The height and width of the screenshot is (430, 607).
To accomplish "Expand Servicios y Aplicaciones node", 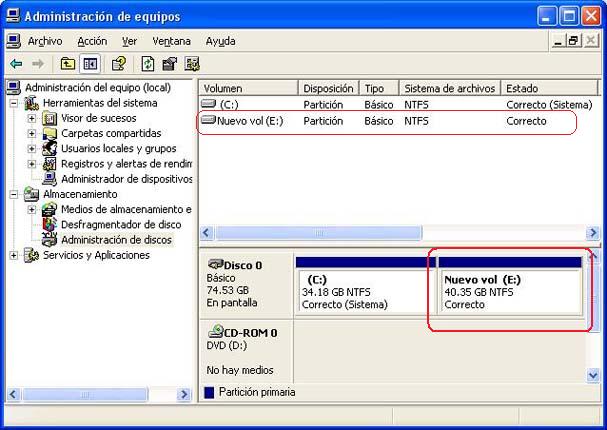I will pyautogui.click(x=14, y=255).
